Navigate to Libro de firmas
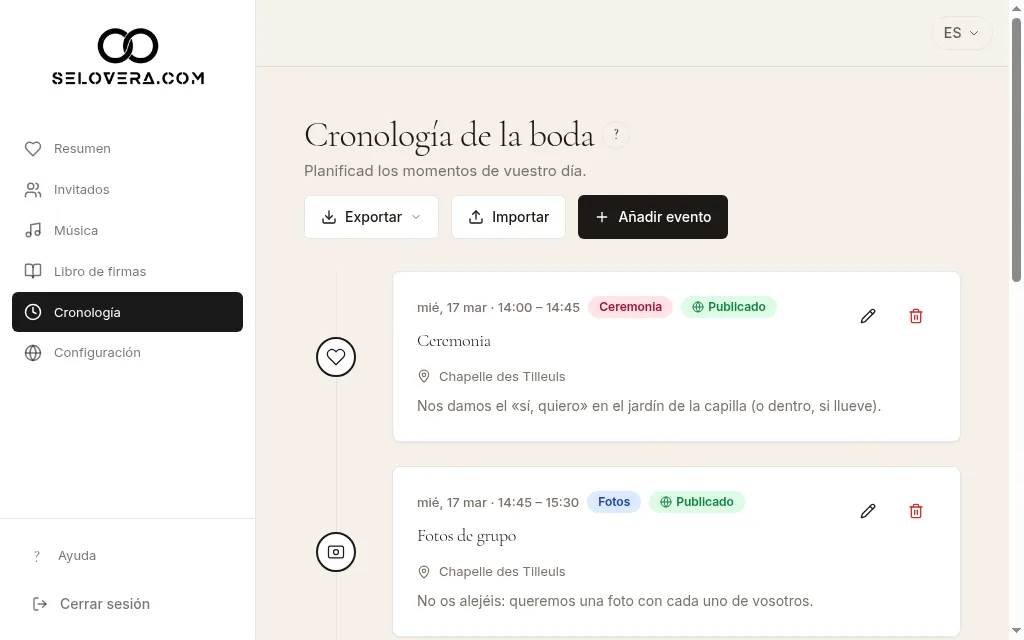Image resolution: width=1024 pixels, height=640 pixels. pos(127,272)
